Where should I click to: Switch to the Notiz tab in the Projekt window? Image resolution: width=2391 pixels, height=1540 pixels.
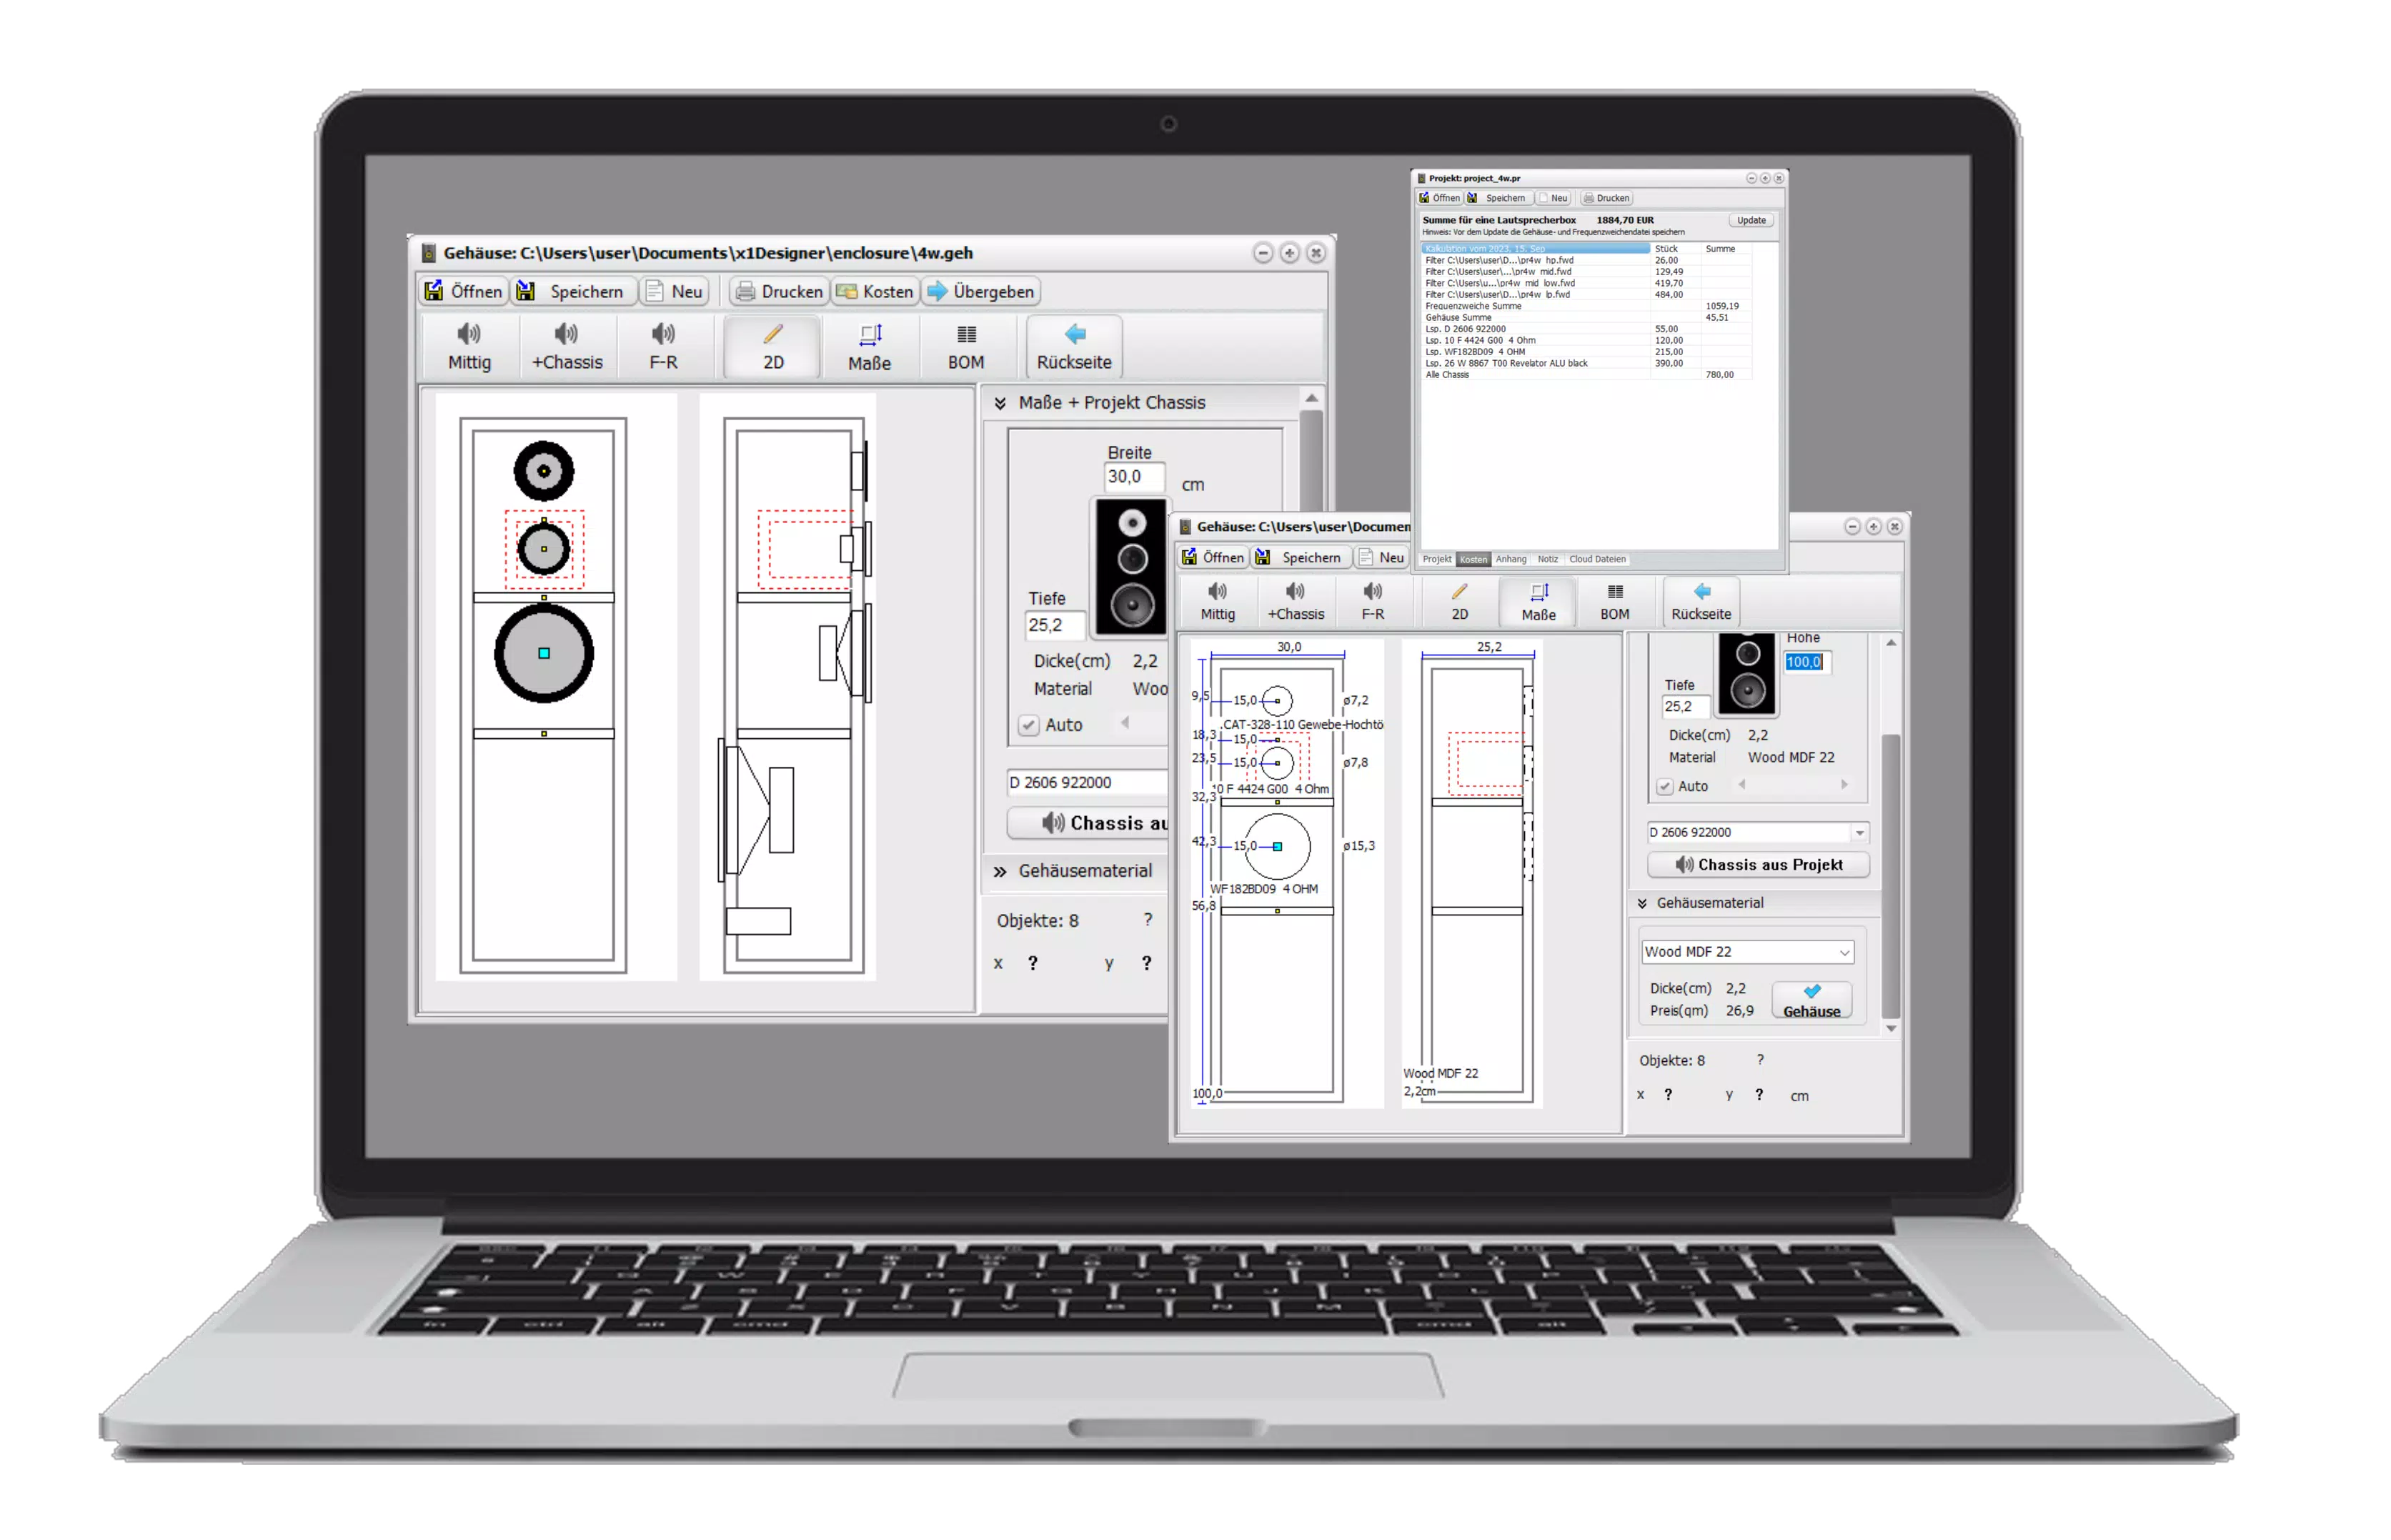click(1547, 559)
